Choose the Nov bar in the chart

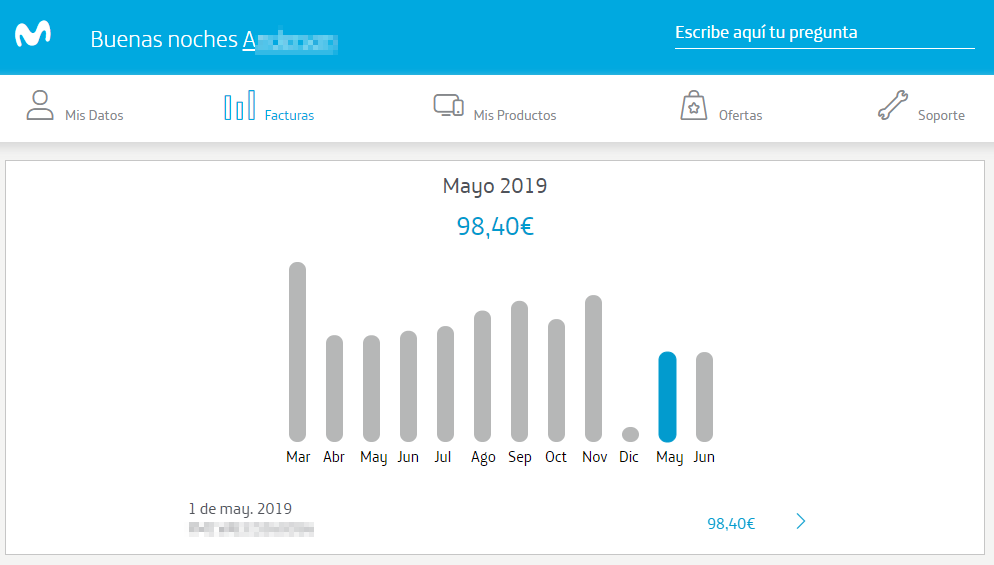click(x=593, y=368)
